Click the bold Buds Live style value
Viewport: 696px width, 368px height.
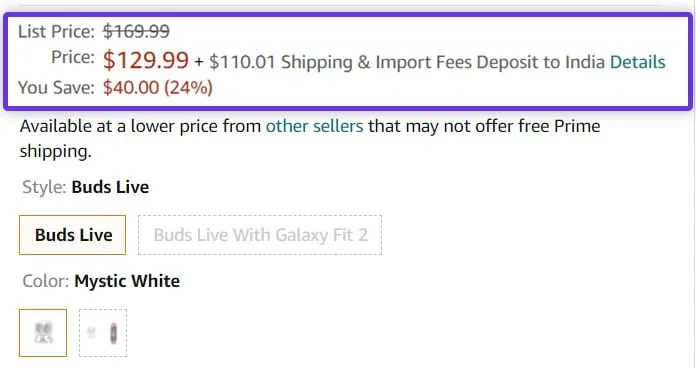point(110,187)
